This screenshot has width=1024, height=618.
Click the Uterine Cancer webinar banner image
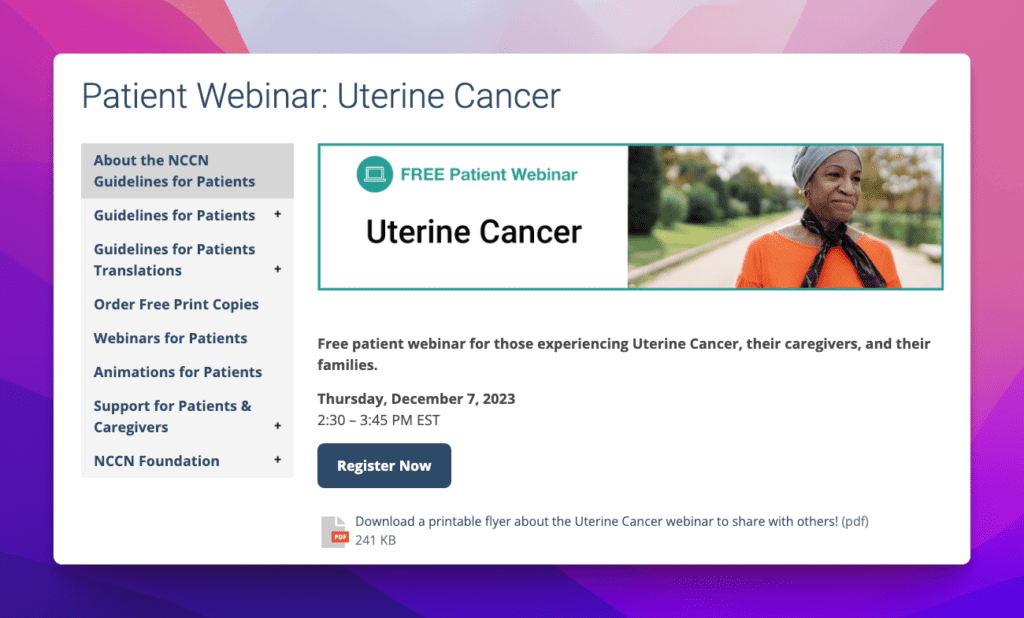click(630, 217)
